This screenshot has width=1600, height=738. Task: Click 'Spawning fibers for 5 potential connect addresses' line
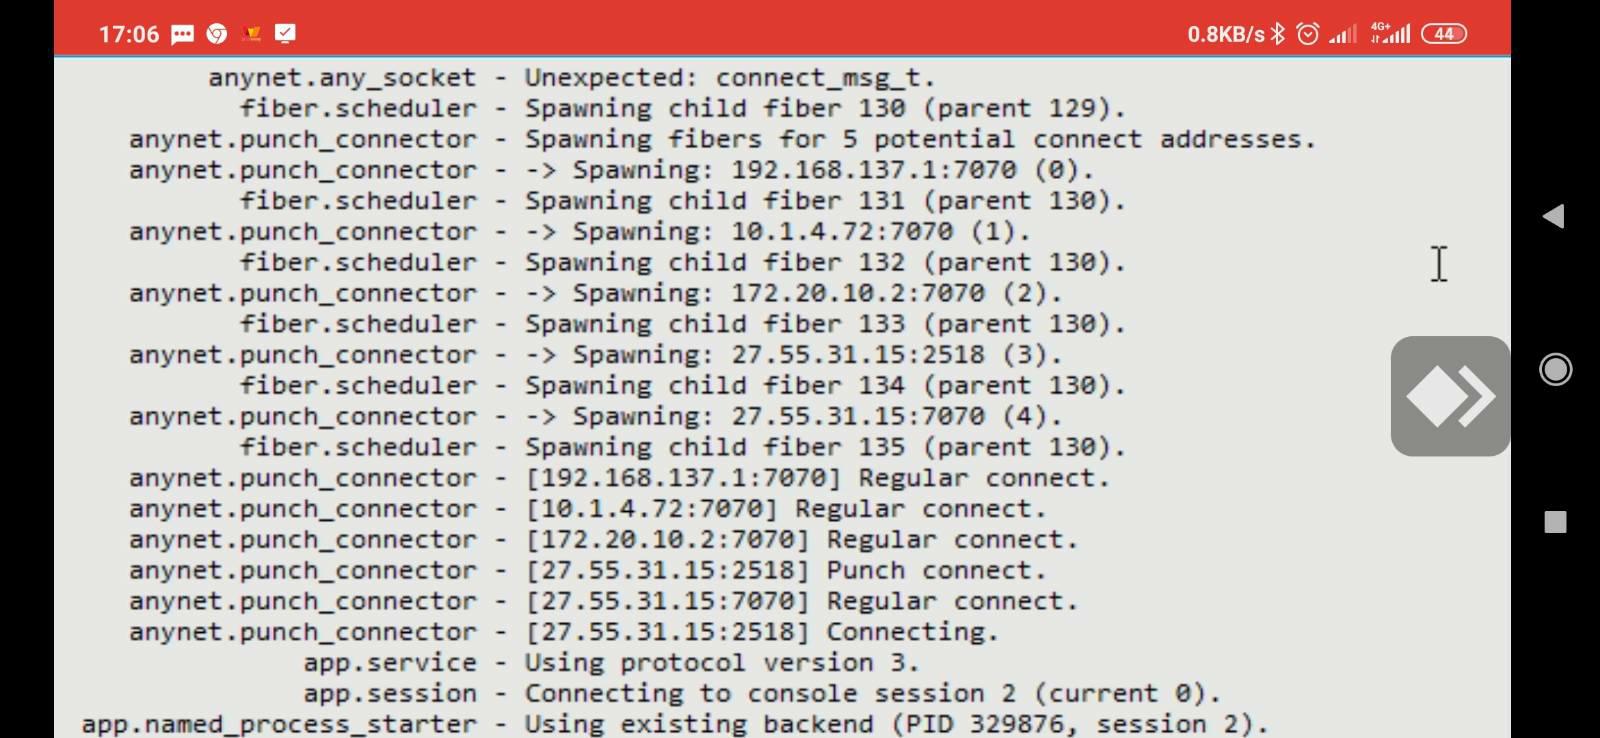[921, 140]
